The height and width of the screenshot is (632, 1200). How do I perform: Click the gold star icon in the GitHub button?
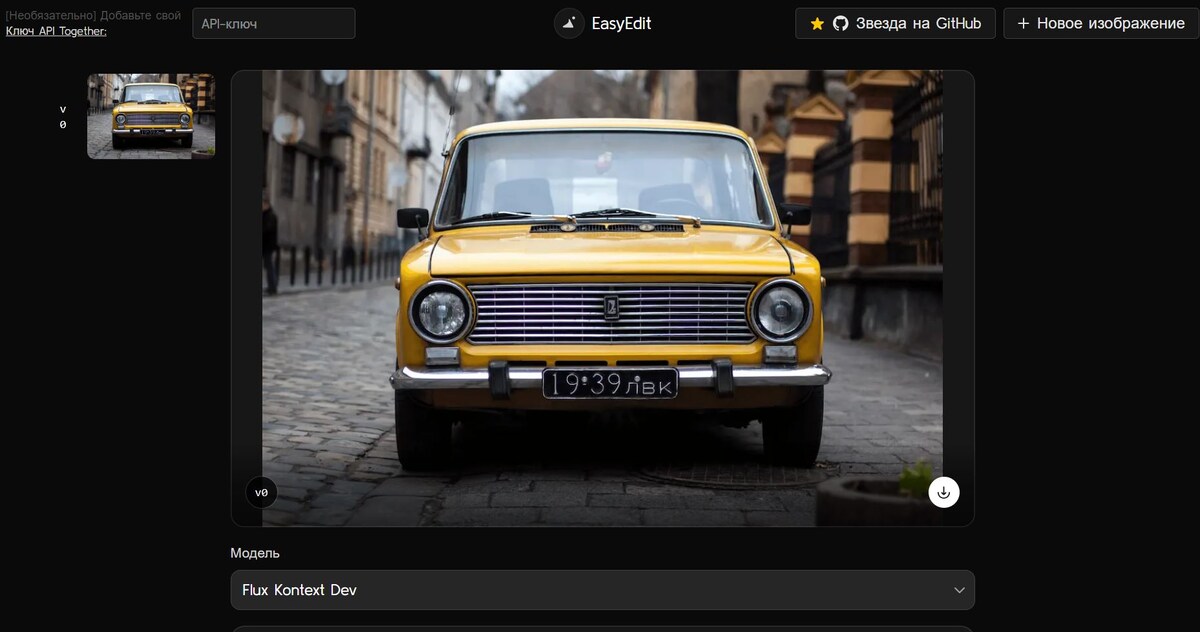click(817, 23)
